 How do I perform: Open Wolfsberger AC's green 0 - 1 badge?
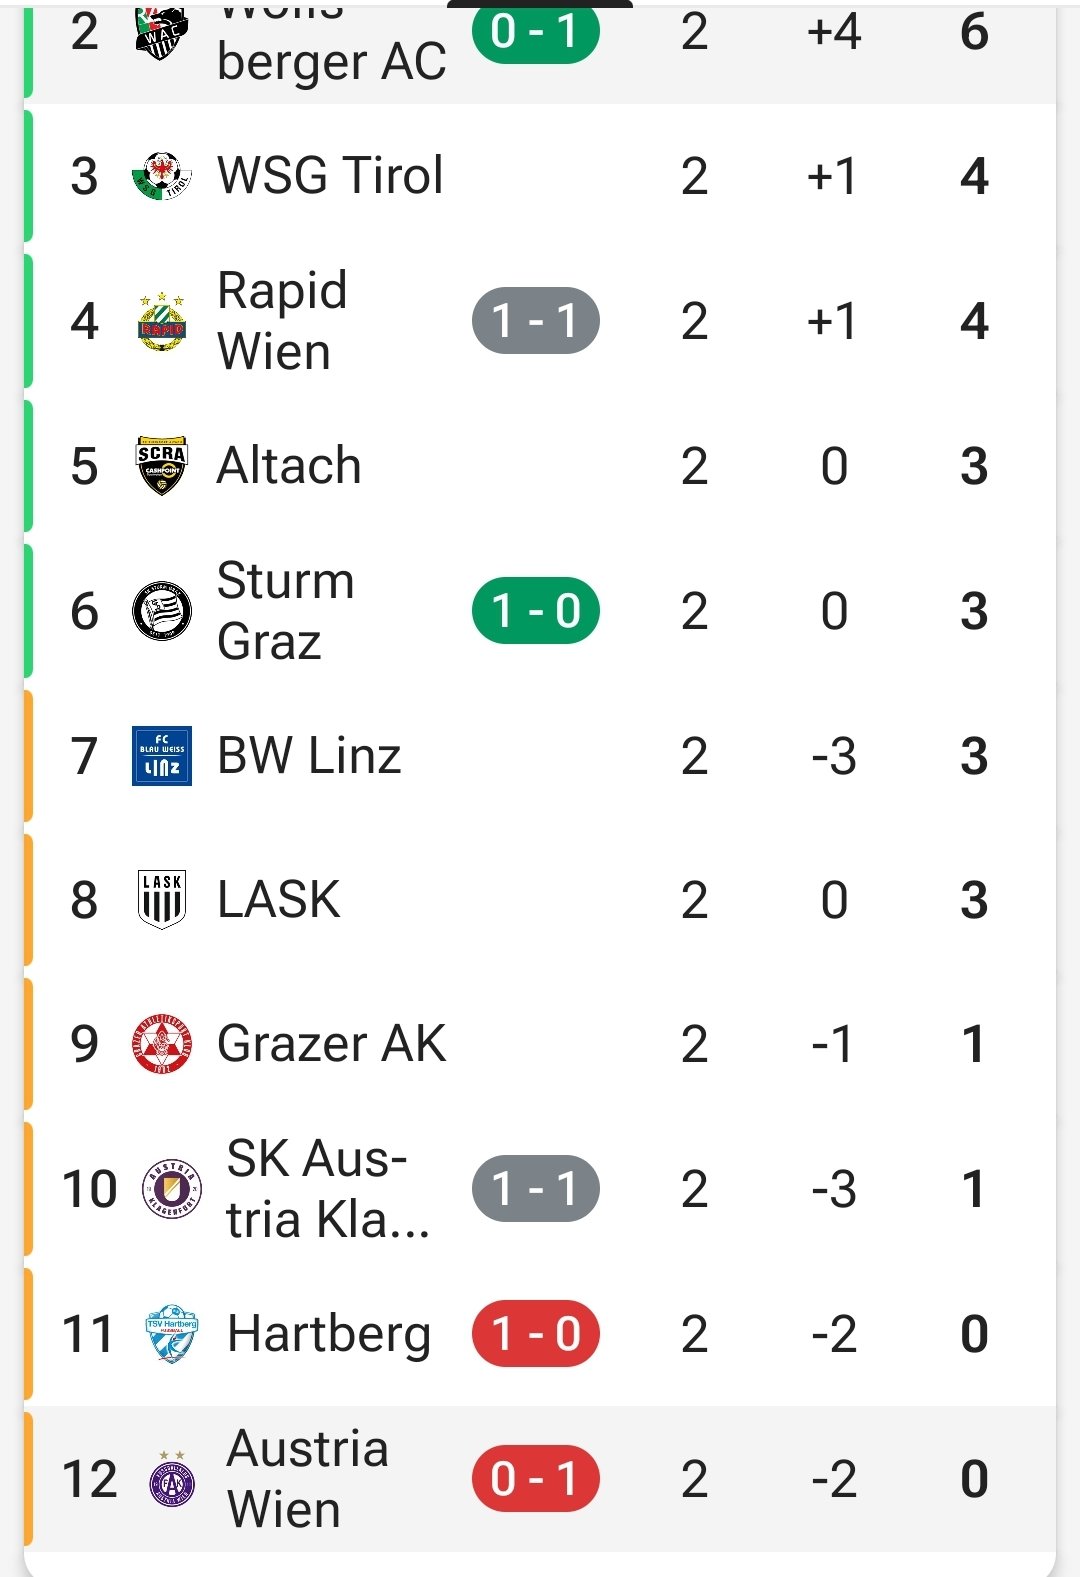point(536,32)
